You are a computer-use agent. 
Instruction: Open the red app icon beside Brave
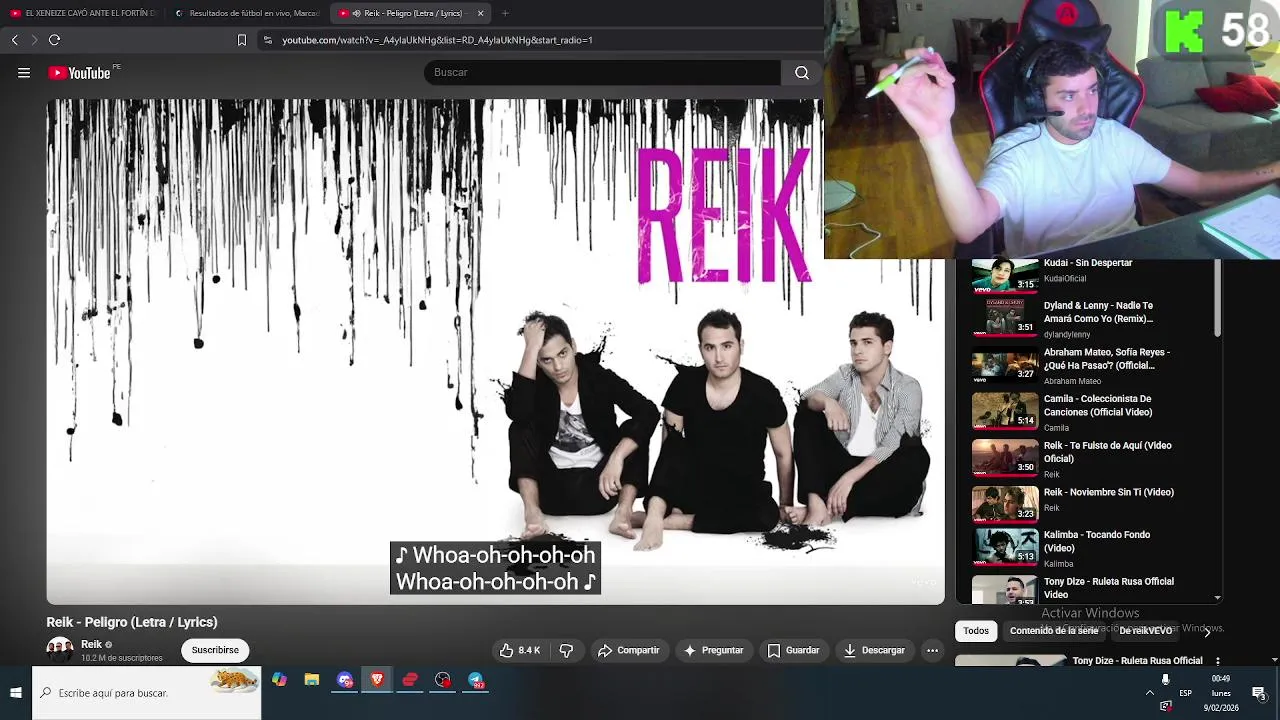pos(410,681)
